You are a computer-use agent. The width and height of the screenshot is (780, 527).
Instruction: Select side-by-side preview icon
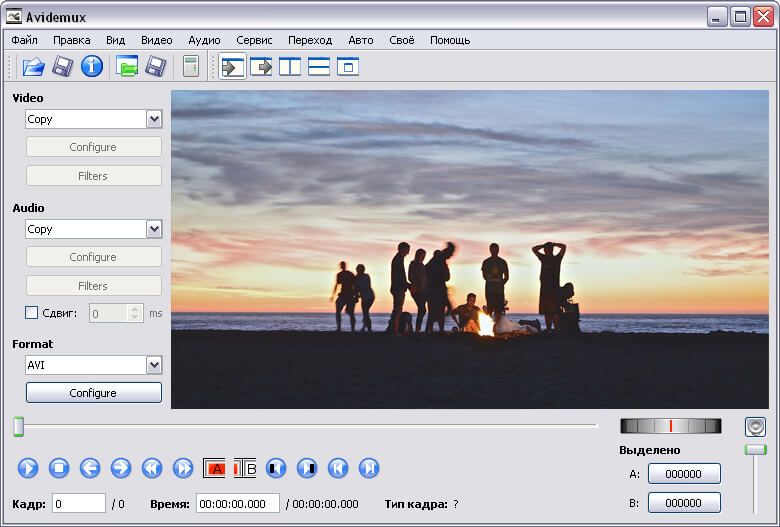coord(290,66)
